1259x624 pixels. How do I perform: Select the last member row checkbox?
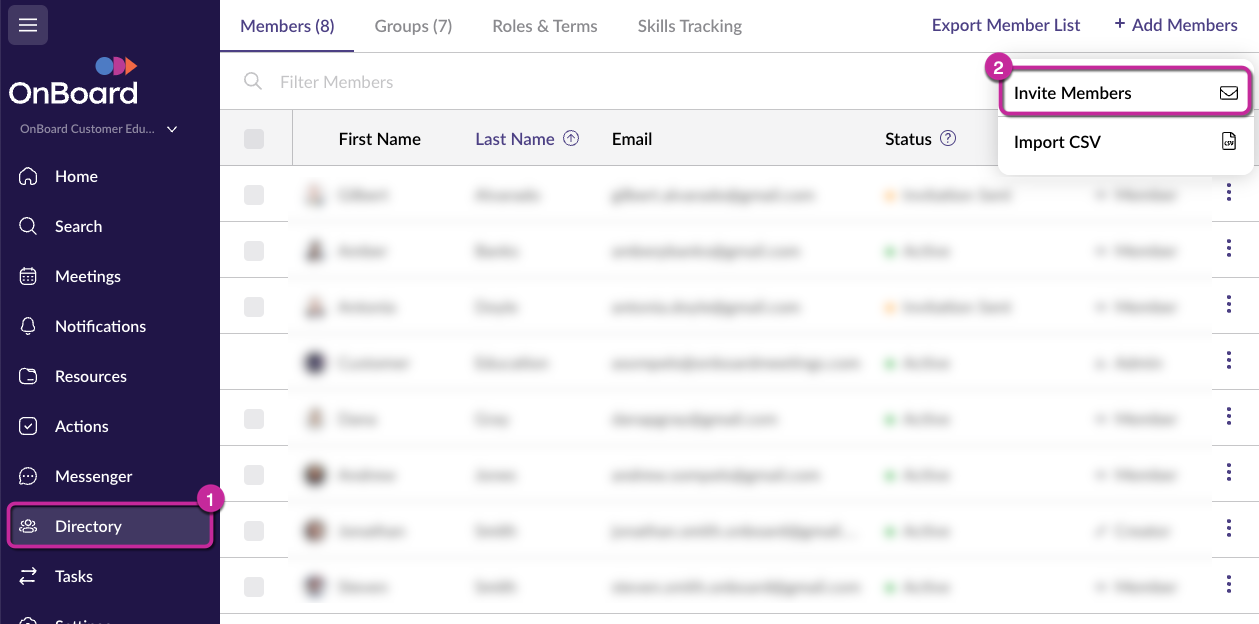pyautogui.click(x=254, y=587)
